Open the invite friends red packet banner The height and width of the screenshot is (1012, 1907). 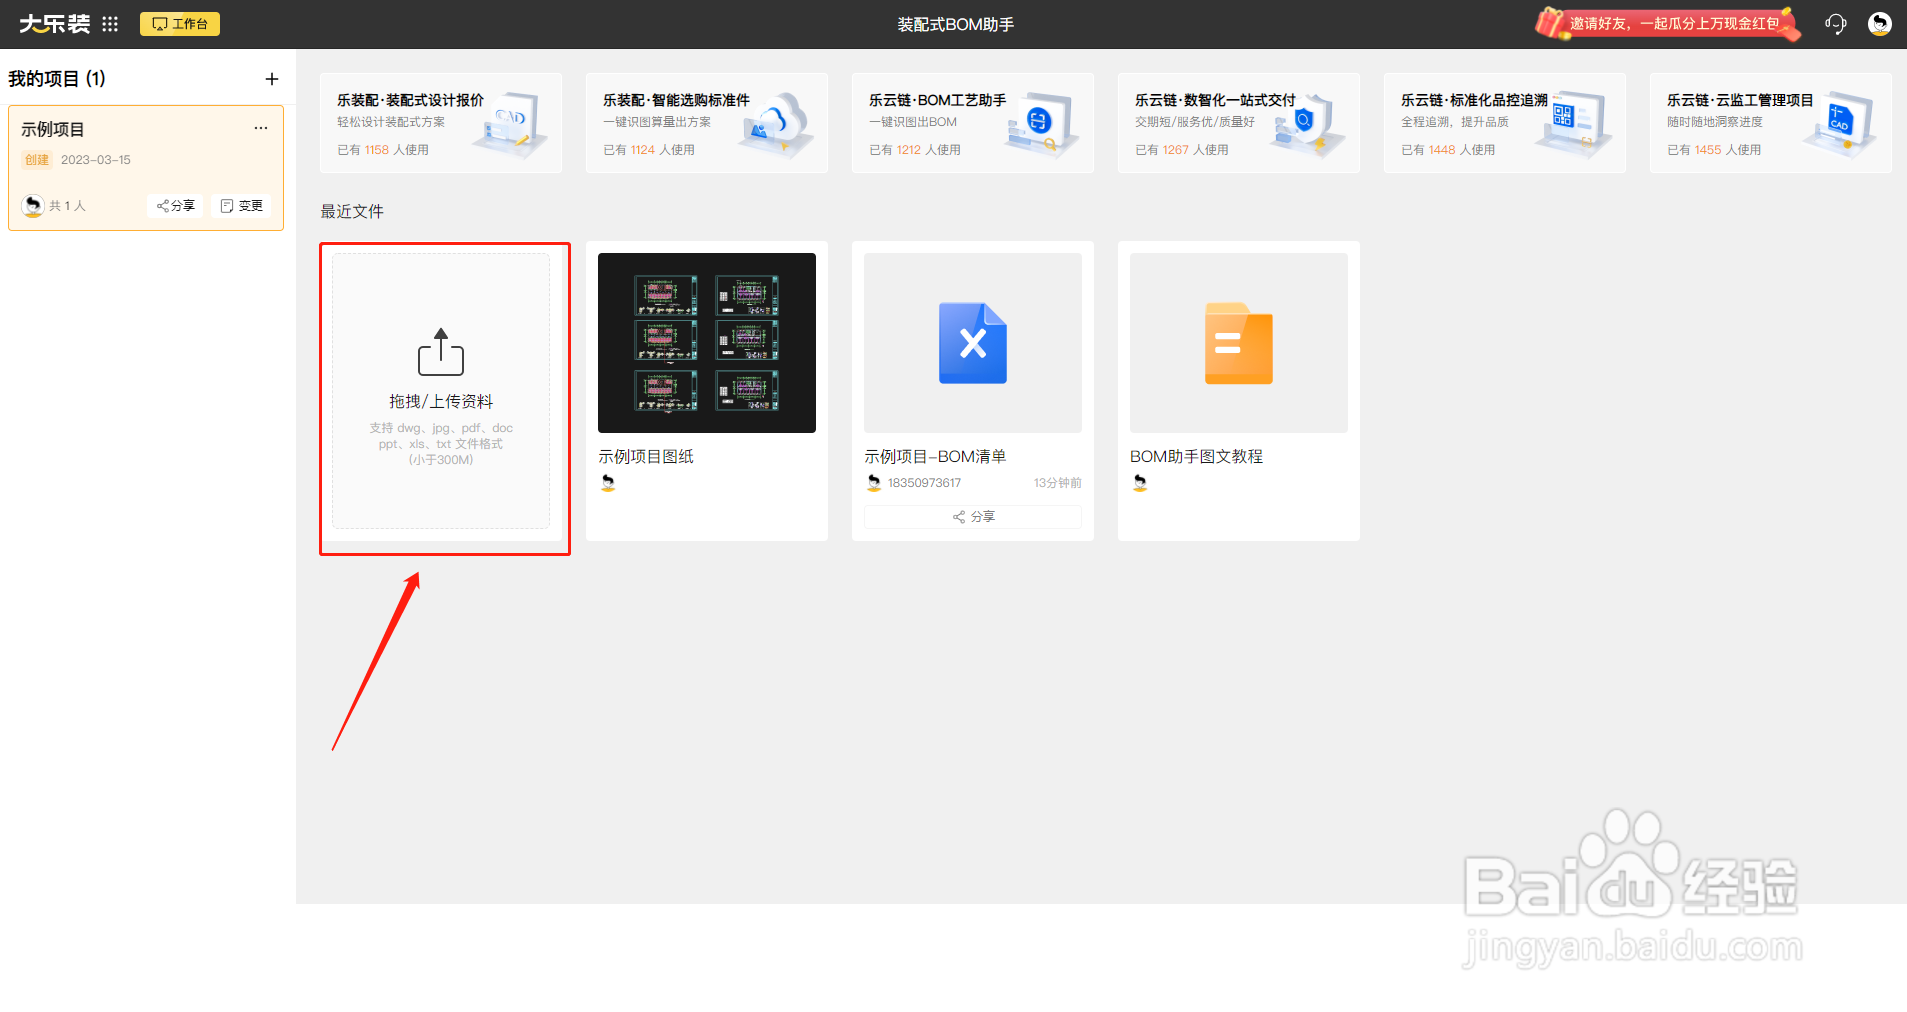pos(1669,23)
